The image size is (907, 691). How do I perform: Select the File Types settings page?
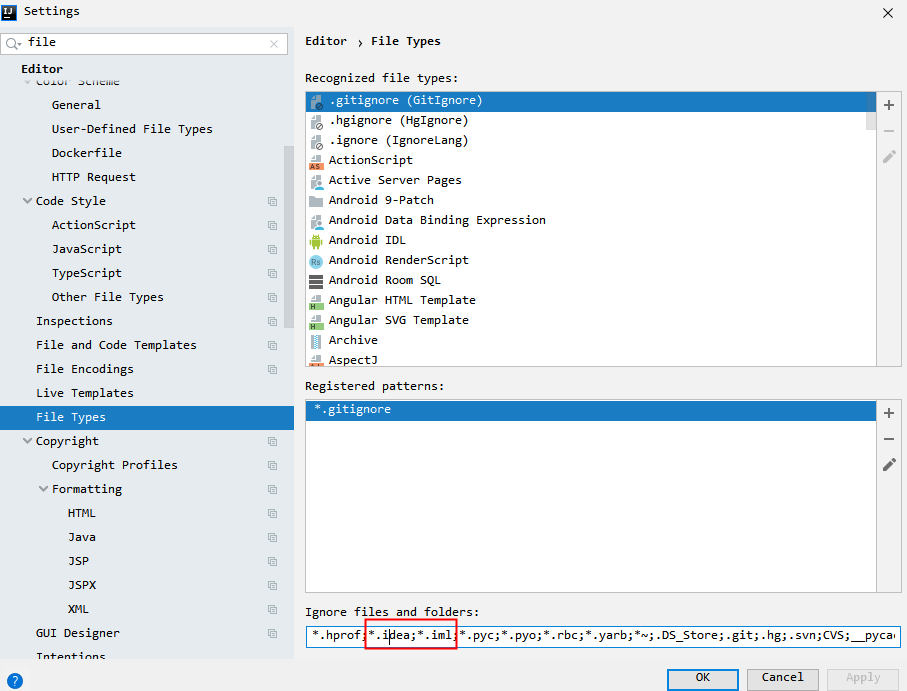[x=147, y=417]
